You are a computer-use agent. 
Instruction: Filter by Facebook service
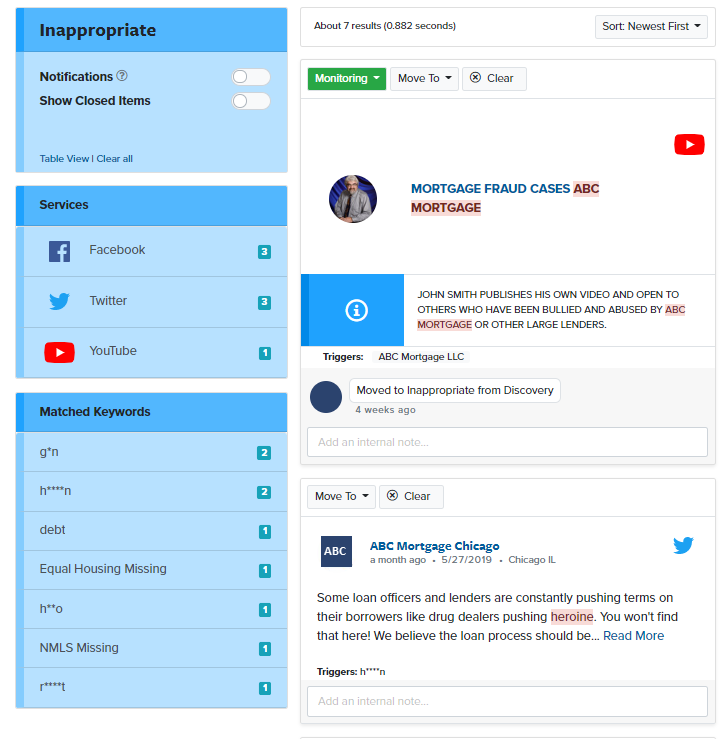pos(156,252)
